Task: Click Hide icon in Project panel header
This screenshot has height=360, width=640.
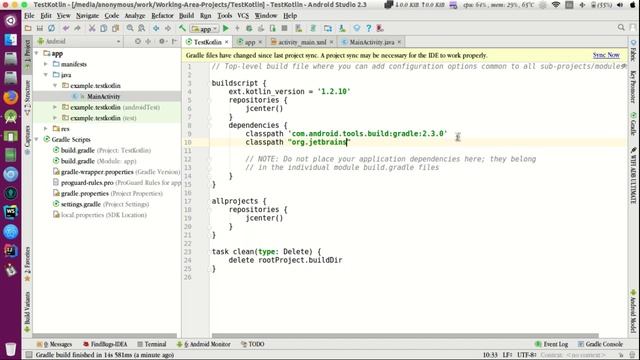Action: point(174,41)
